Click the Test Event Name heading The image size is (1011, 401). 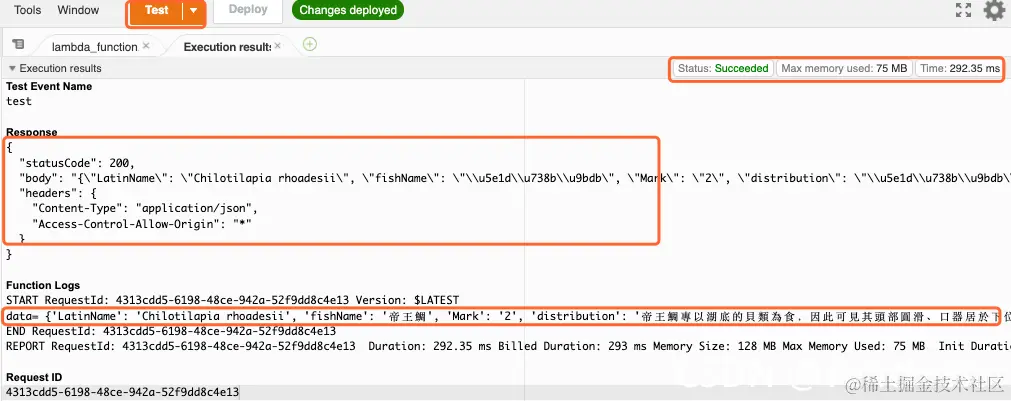pyautogui.click(x=49, y=86)
